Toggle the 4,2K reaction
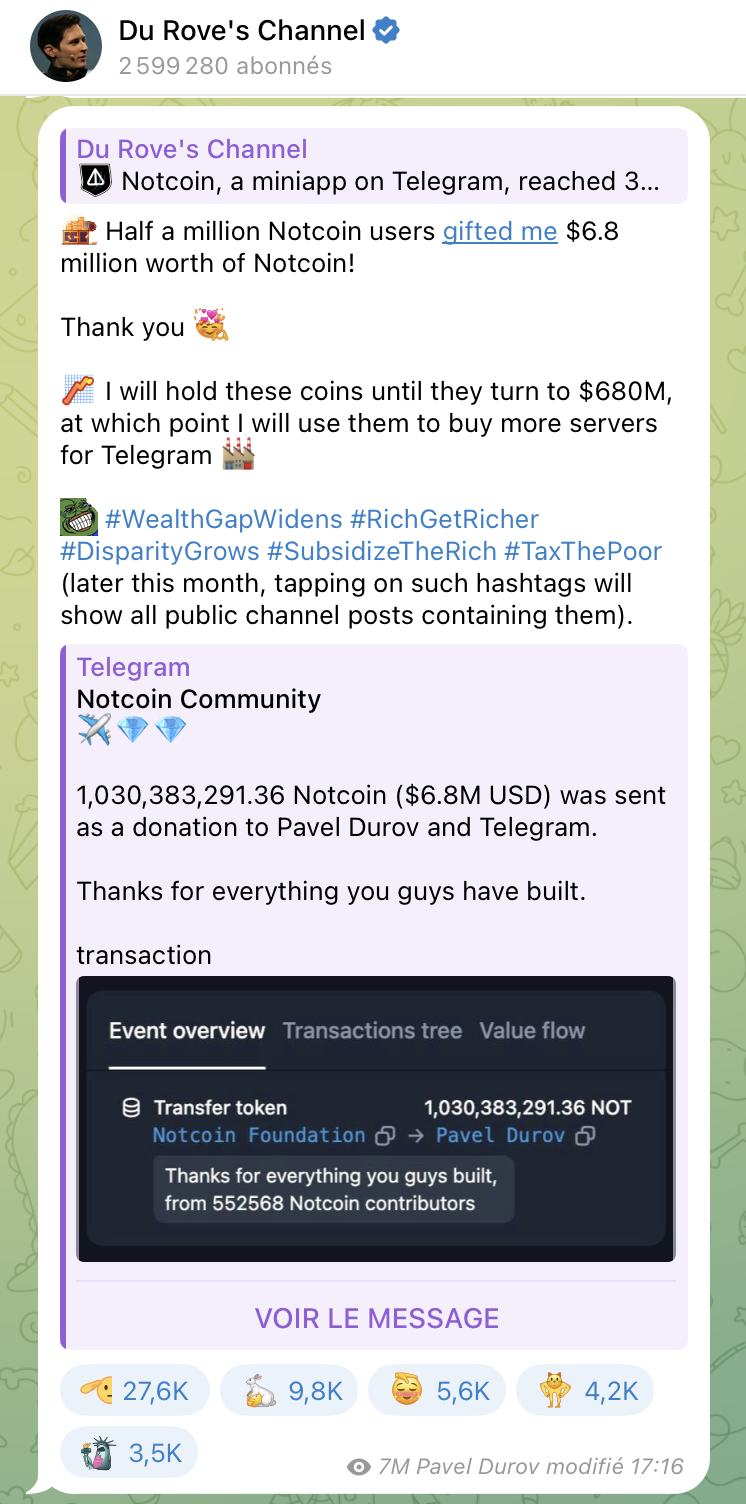Screen dimensions: 746x1504 pos(581,1391)
